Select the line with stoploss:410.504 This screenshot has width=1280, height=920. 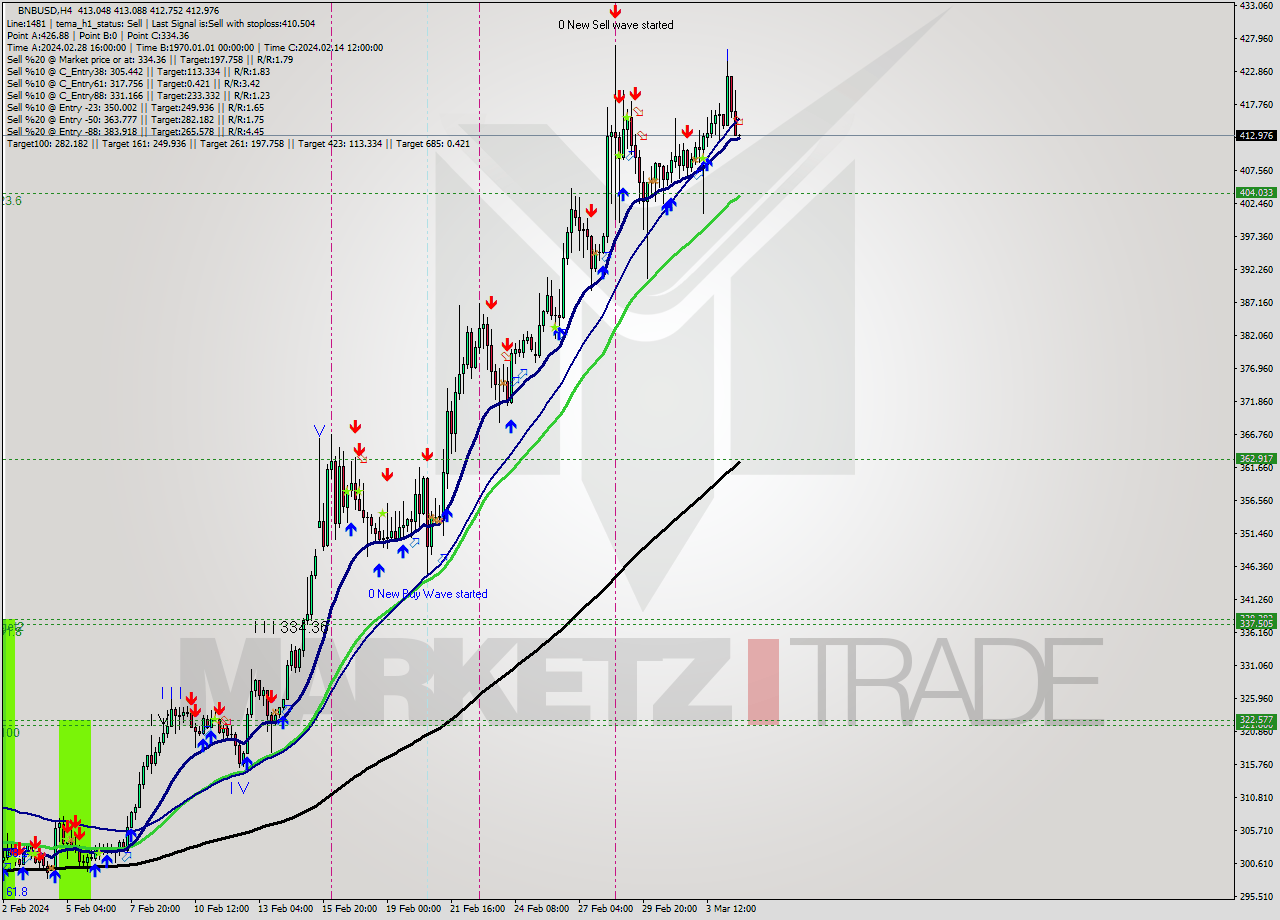coord(161,23)
